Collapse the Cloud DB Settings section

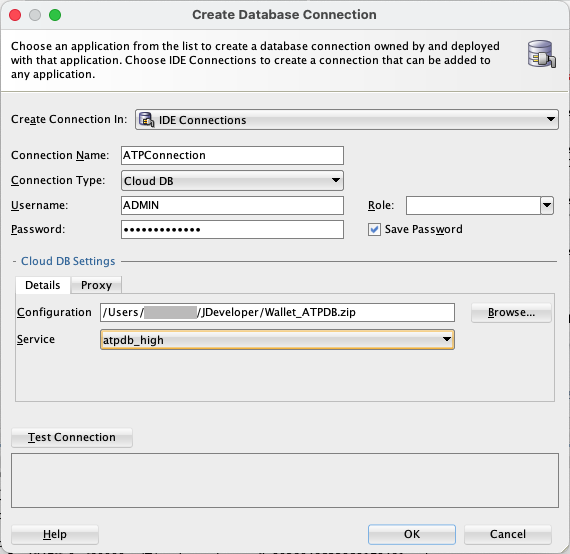coord(15,261)
